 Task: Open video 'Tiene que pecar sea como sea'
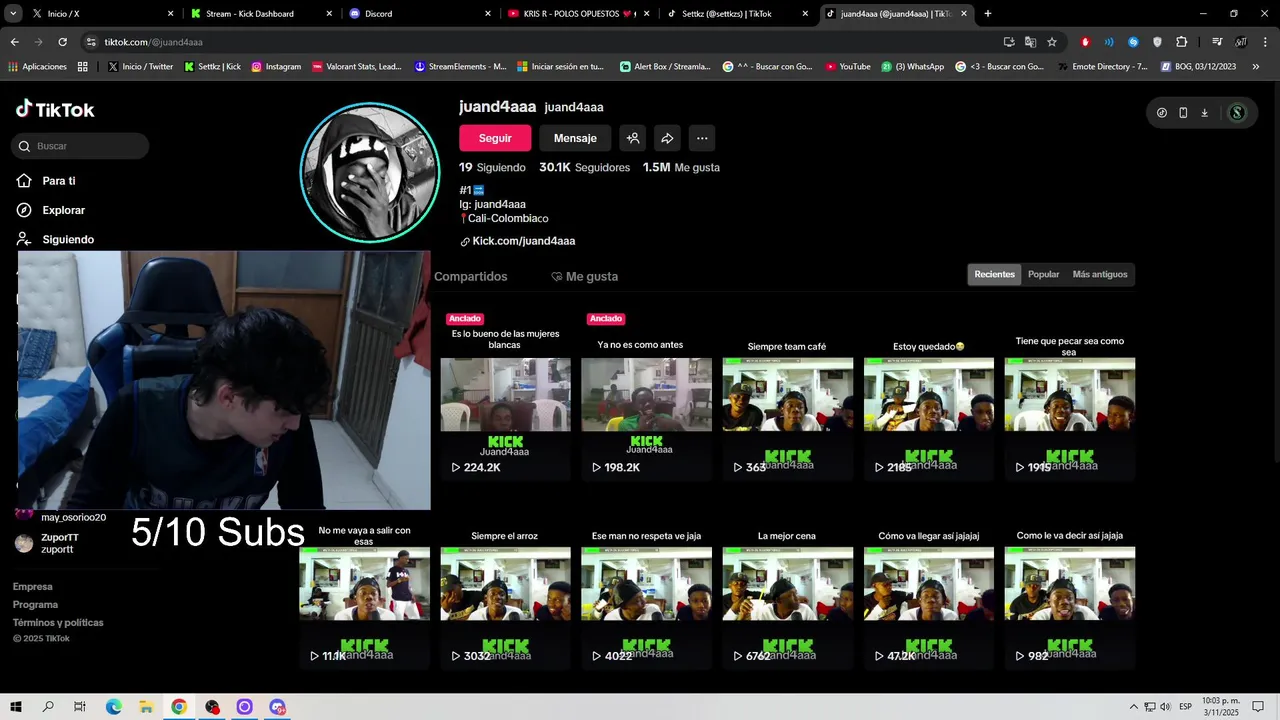[x=1069, y=395]
